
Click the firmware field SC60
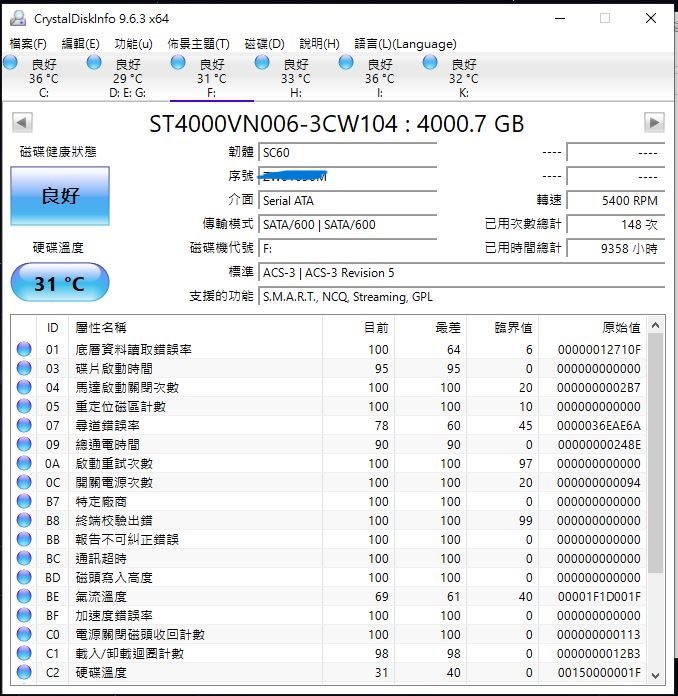[x=348, y=152]
